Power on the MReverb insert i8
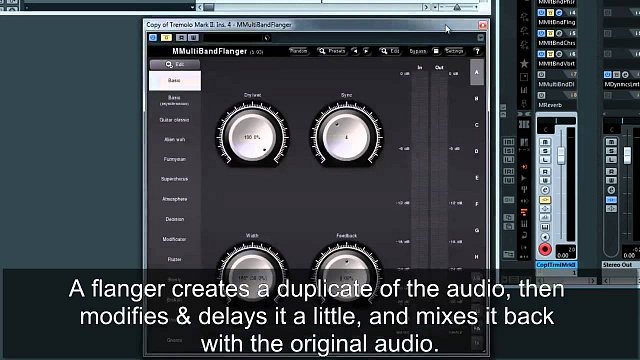 click(x=541, y=95)
